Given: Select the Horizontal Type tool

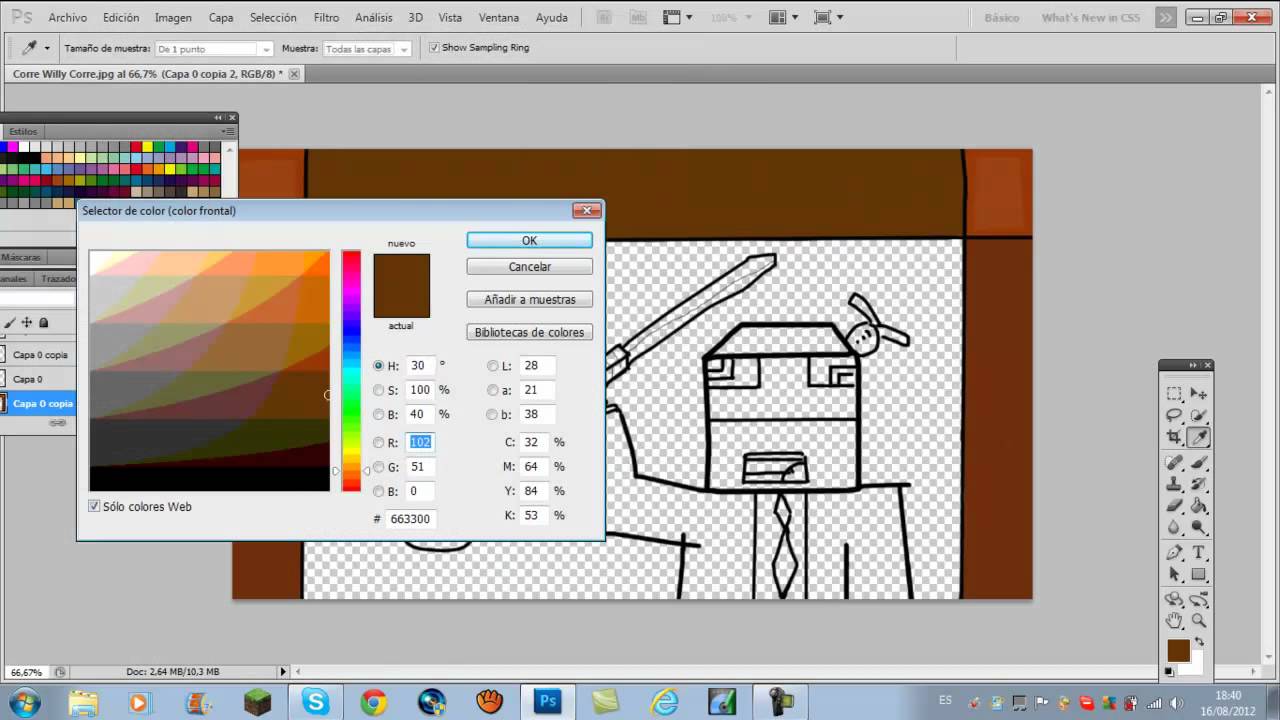Looking at the screenshot, I should coord(1199,553).
